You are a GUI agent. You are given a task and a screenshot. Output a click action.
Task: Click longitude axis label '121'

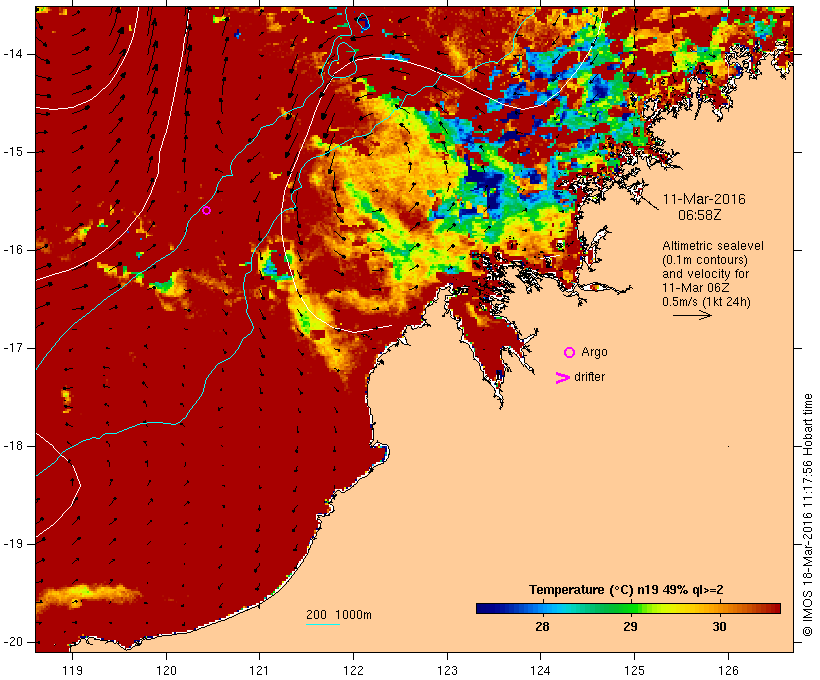click(259, 670)
